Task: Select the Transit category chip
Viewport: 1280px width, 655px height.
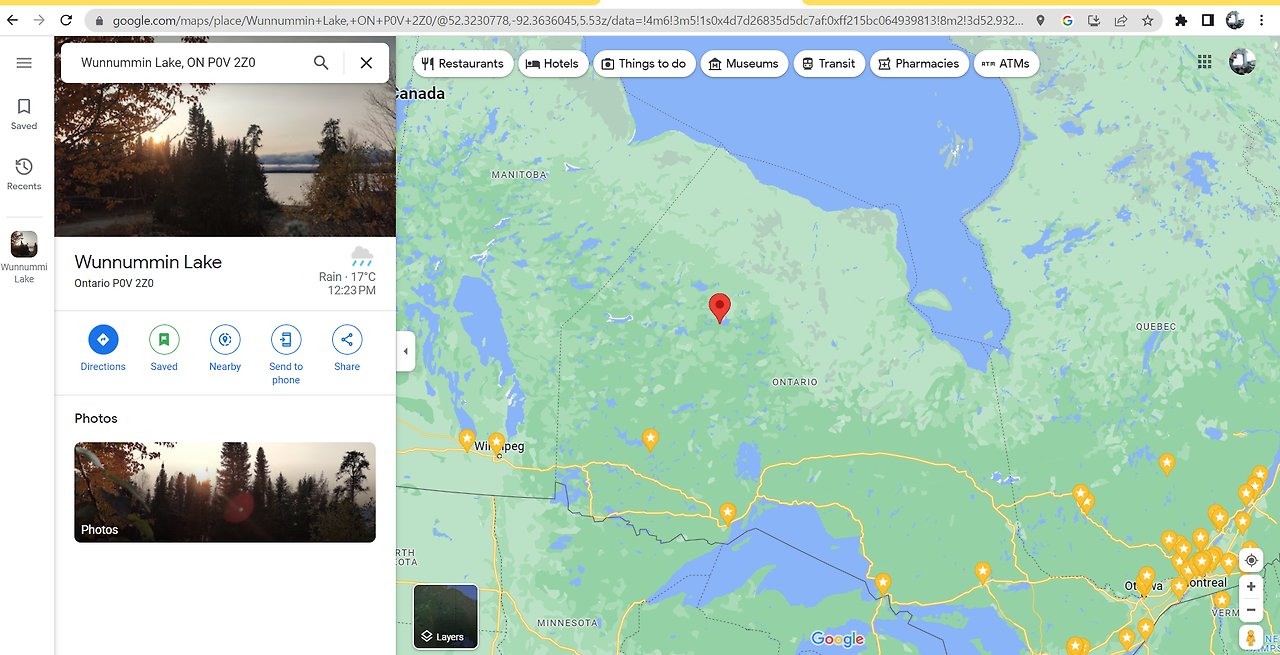Action: (829, 63)
